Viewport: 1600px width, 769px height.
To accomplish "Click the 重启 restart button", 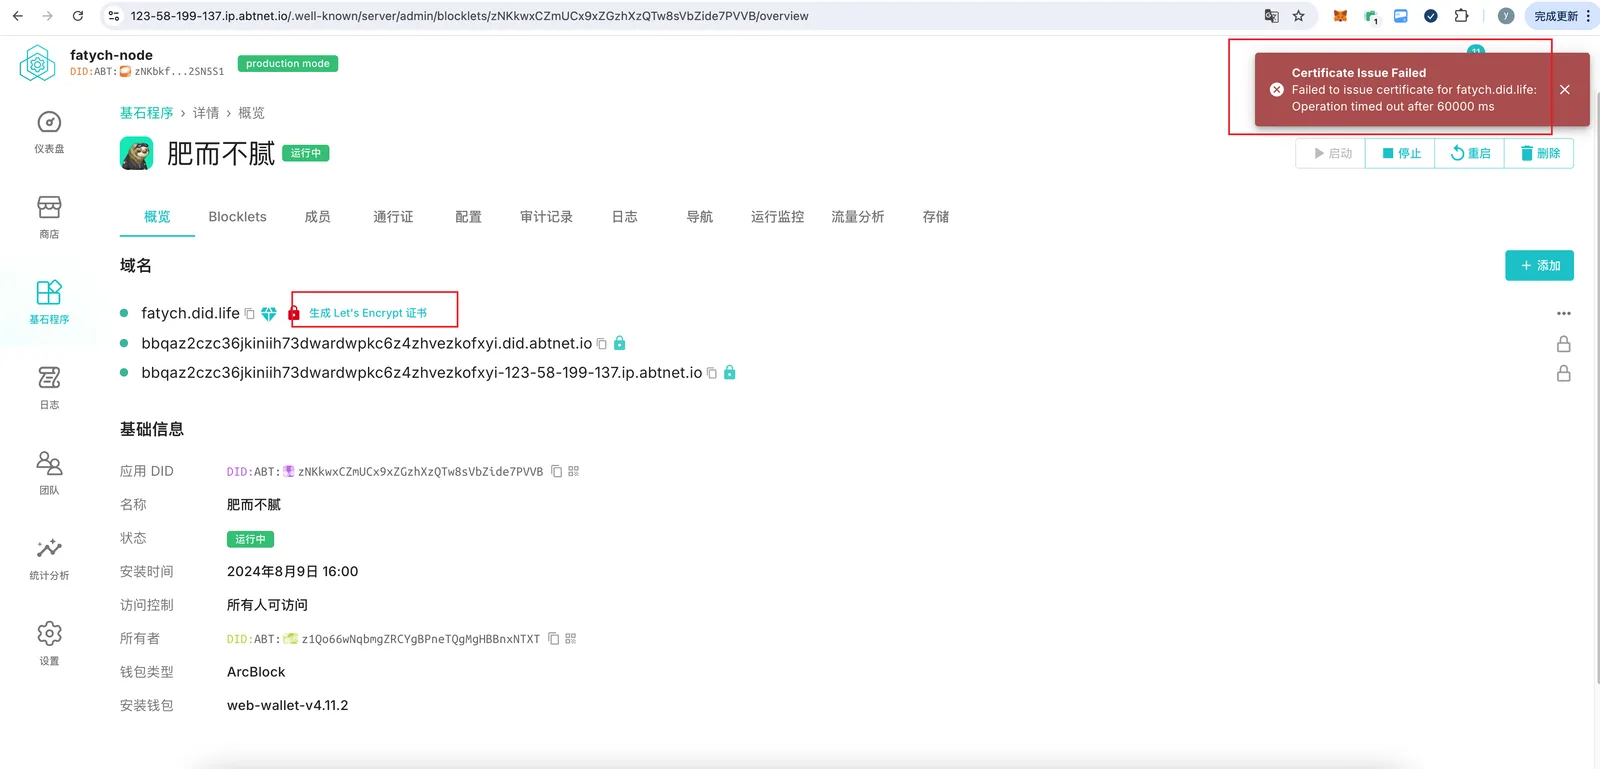I will (1470, 153).
